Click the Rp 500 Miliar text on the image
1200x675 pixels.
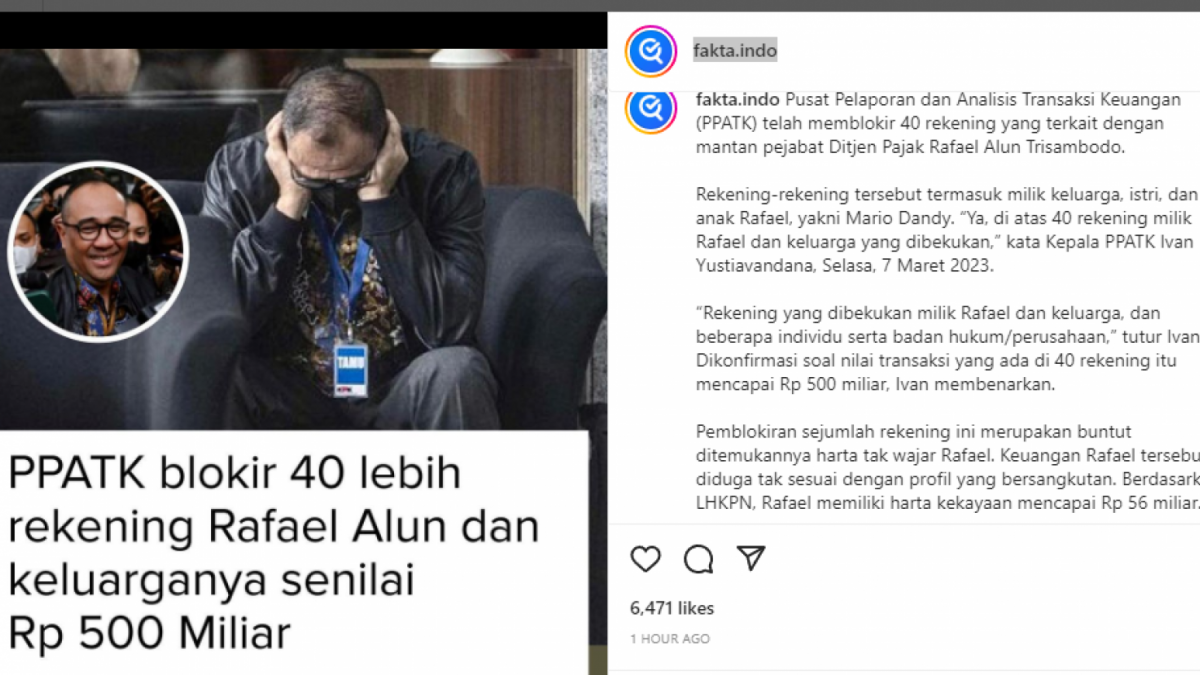[149, 633]
